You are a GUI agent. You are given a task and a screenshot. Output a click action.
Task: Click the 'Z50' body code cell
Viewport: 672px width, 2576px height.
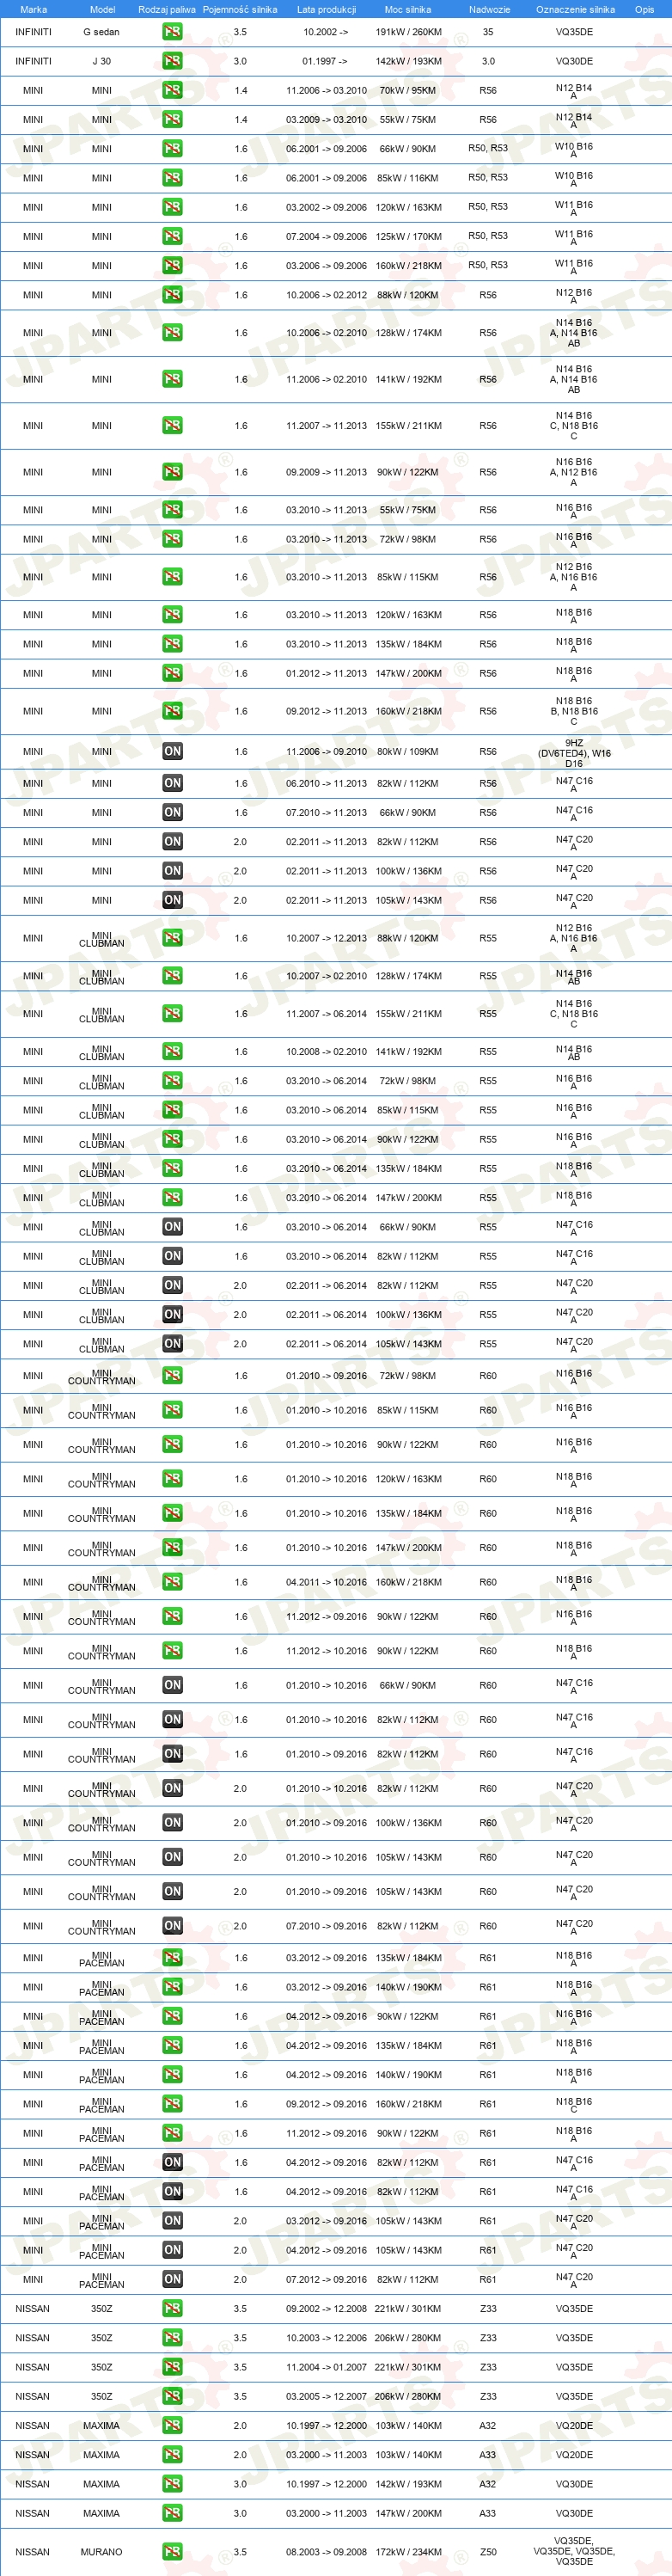coord(488,2552)
